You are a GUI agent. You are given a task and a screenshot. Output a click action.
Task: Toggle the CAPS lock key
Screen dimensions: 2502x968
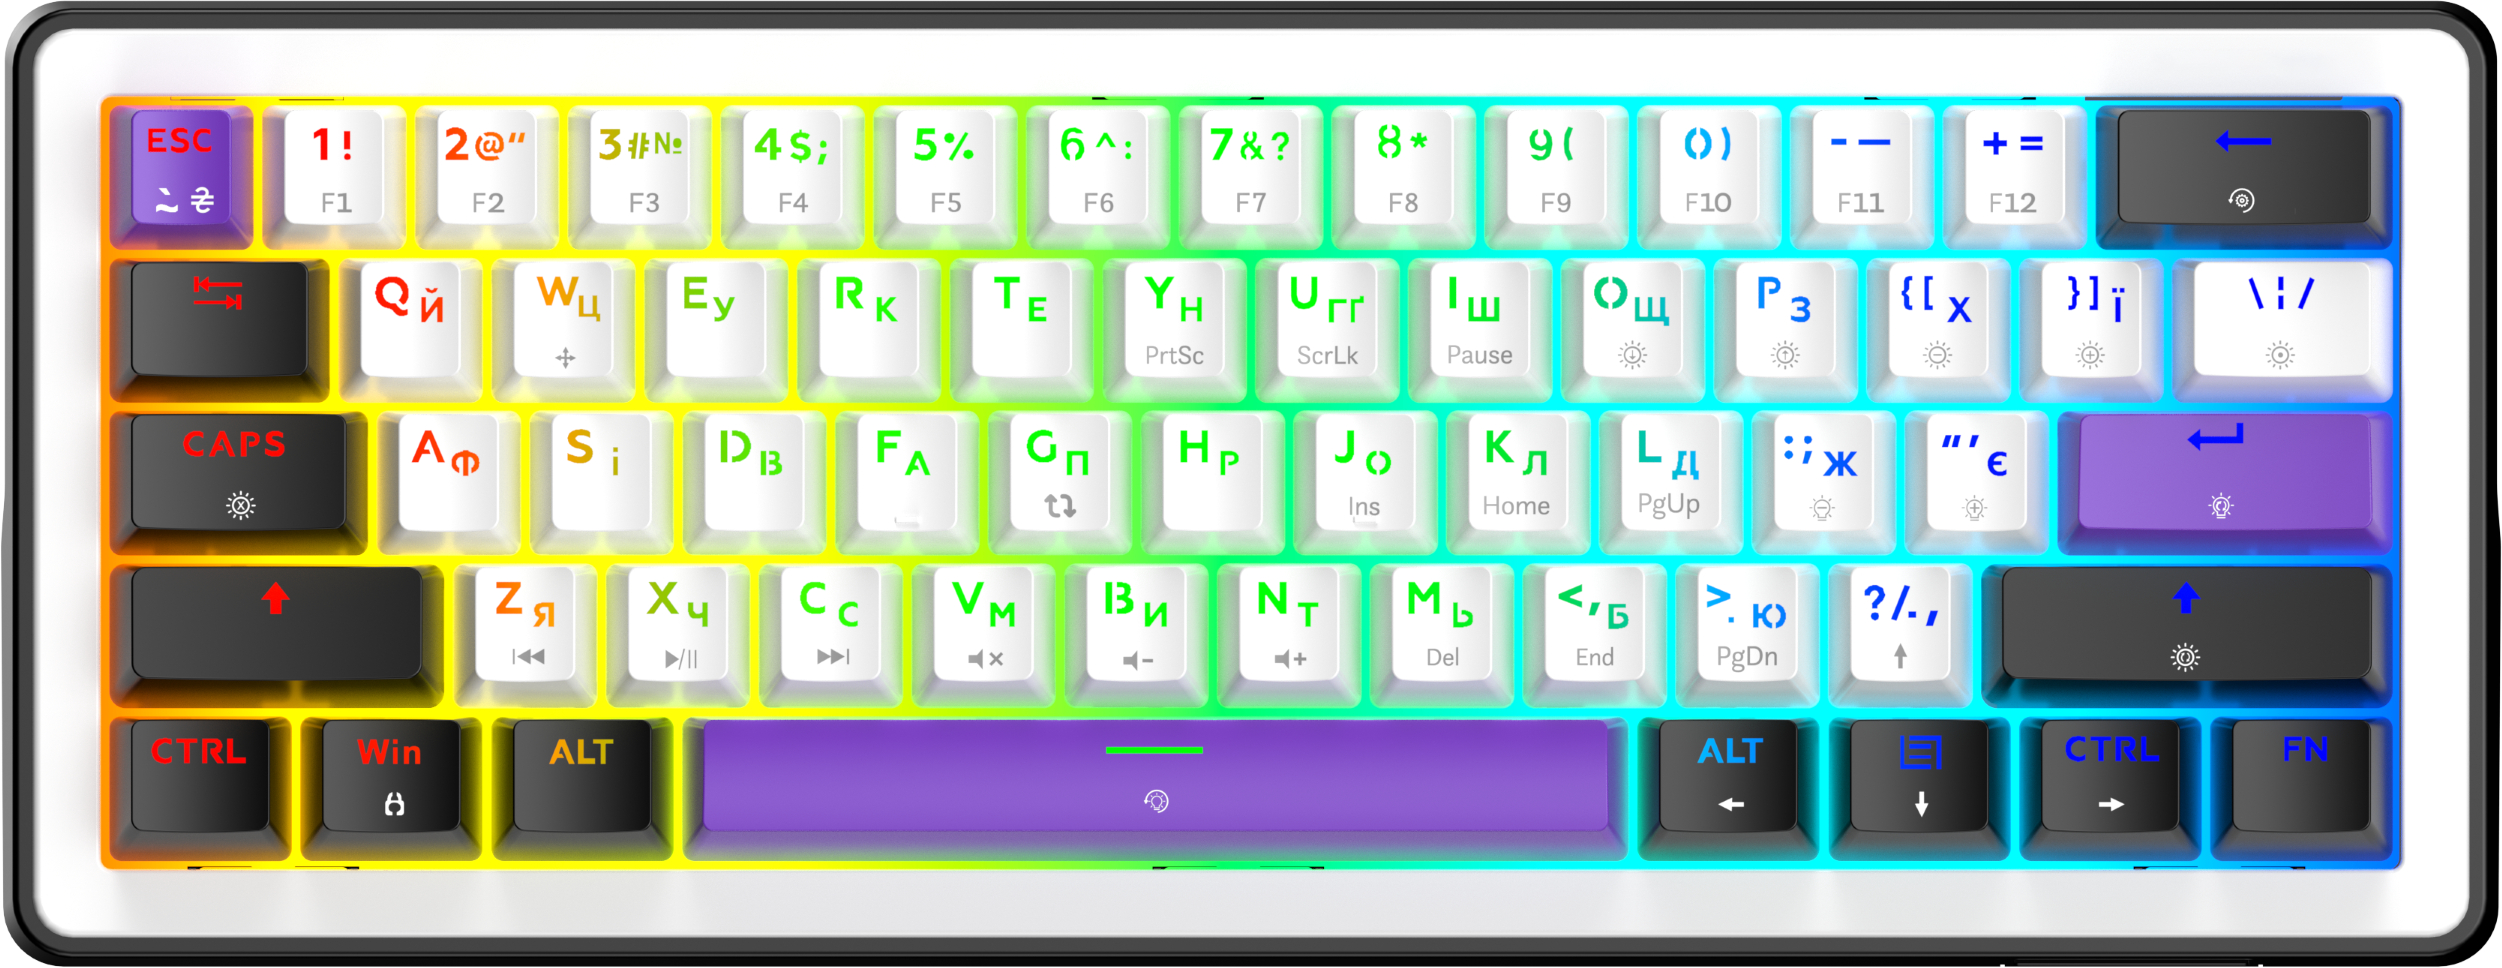238,472
